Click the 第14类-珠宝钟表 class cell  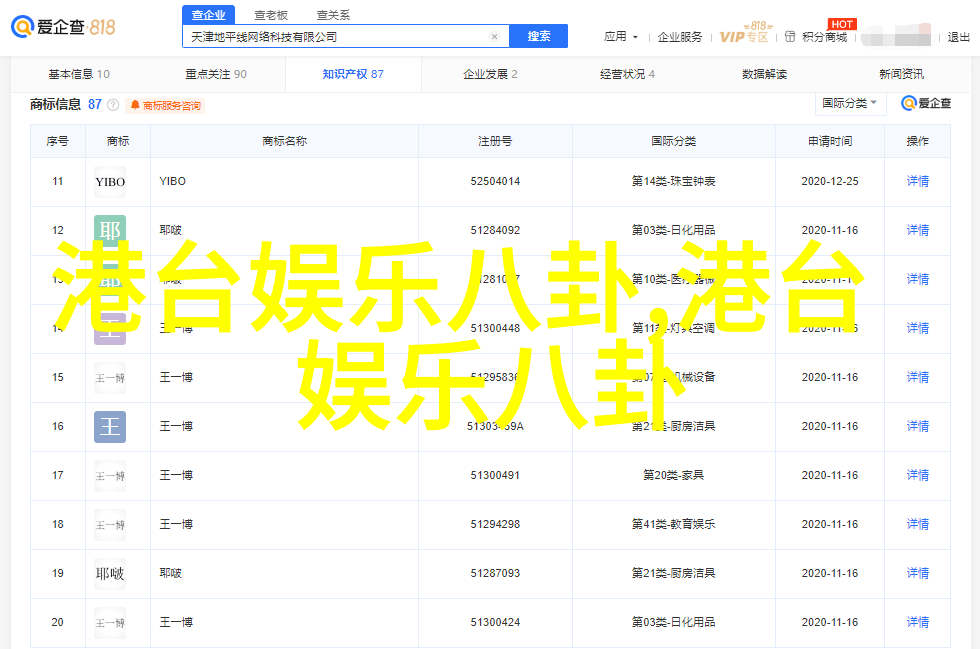(x=673, y=181)
